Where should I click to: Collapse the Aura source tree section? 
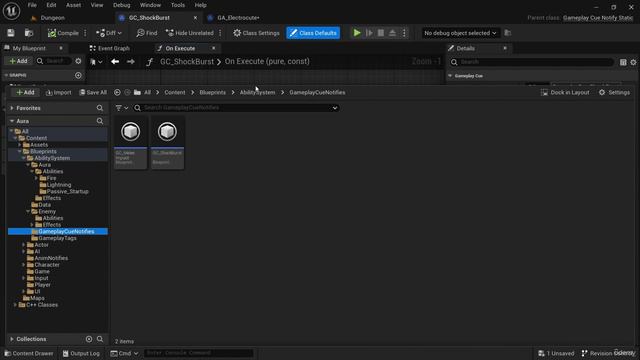[12, 121]
